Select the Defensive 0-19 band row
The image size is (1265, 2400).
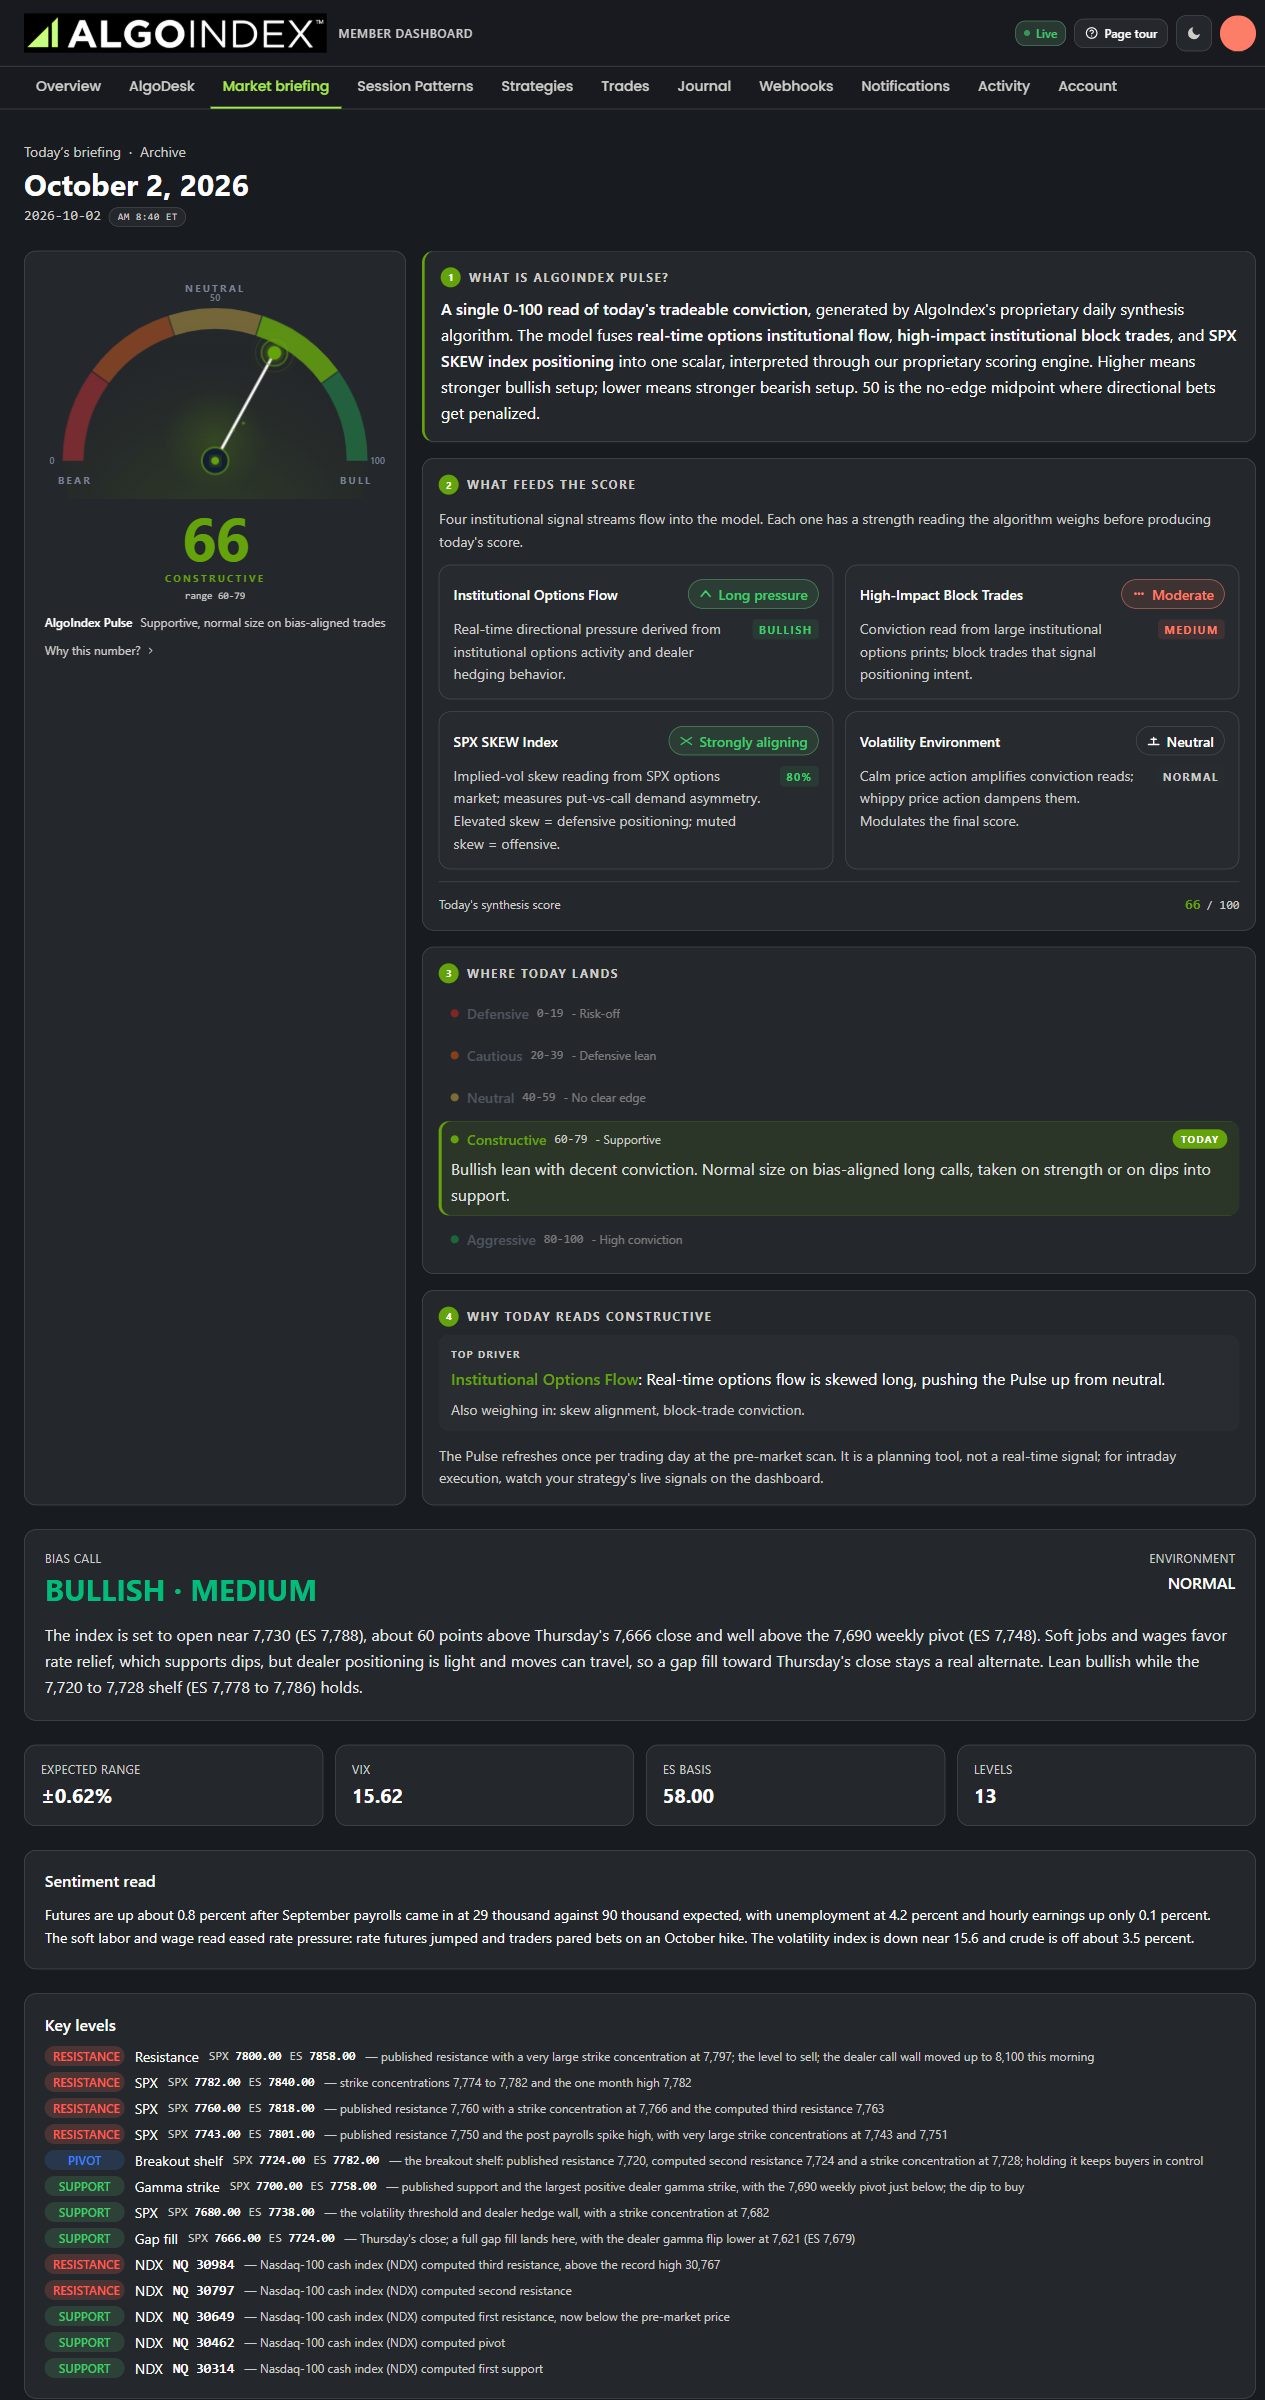click(x=838, y=1014)
